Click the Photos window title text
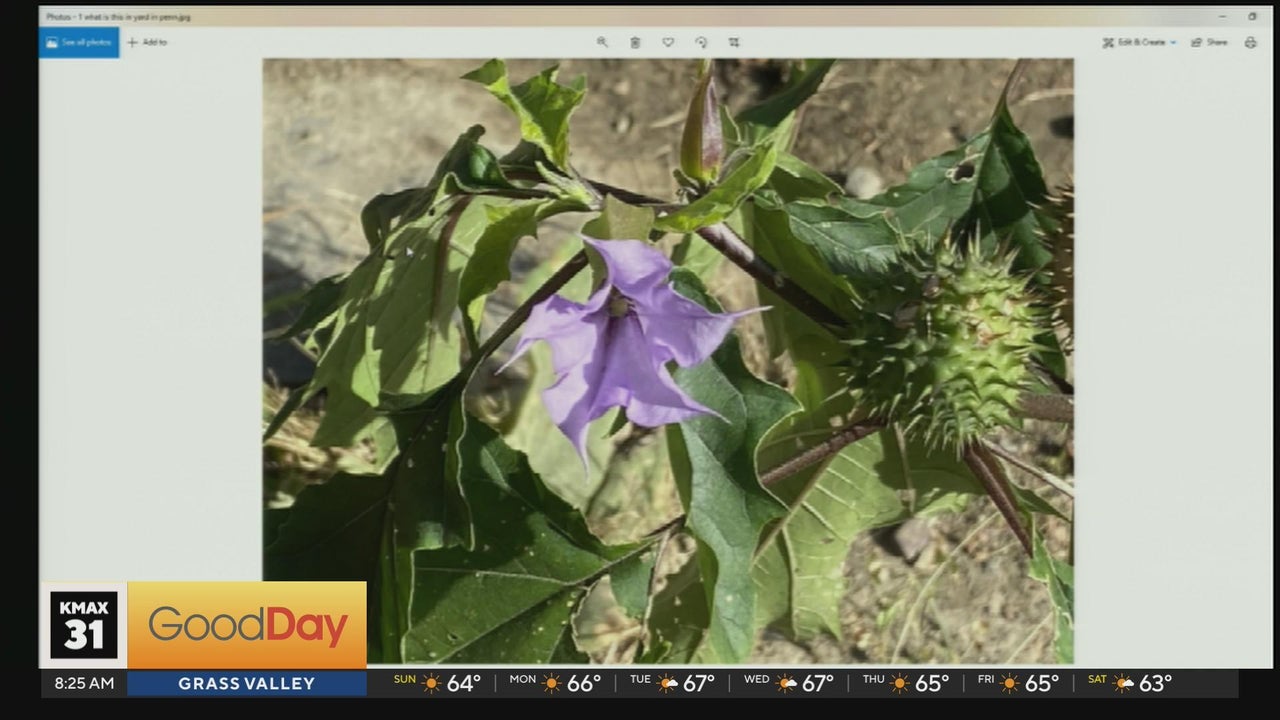1280x720 pixels. coord(118,17)
